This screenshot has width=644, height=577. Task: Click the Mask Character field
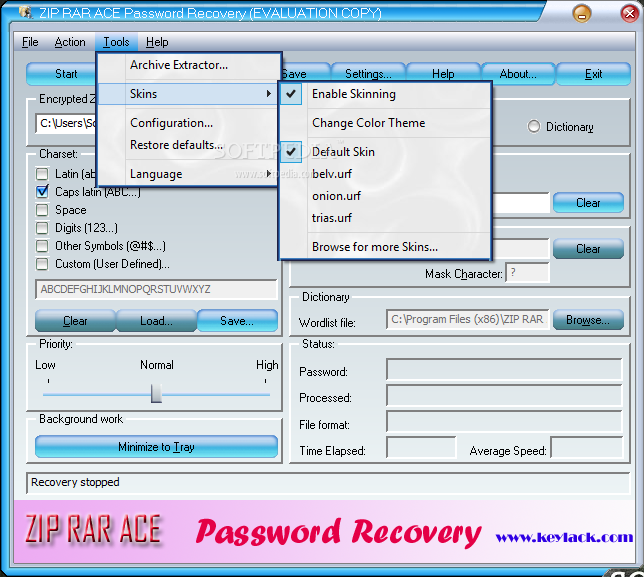coord(527,273)
